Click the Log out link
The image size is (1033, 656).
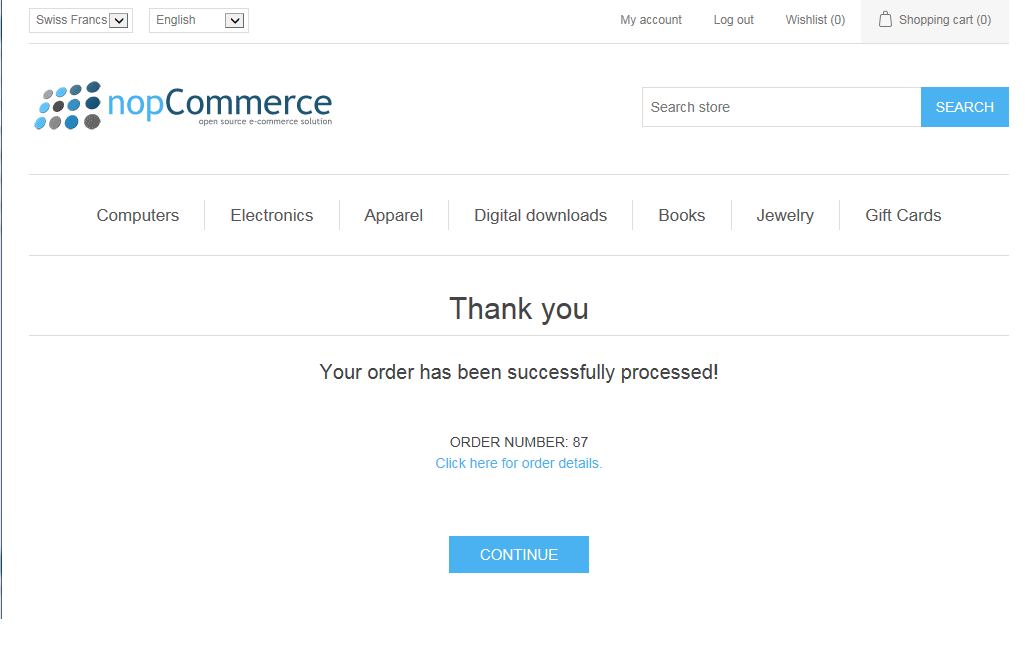[x=734, y=20]
